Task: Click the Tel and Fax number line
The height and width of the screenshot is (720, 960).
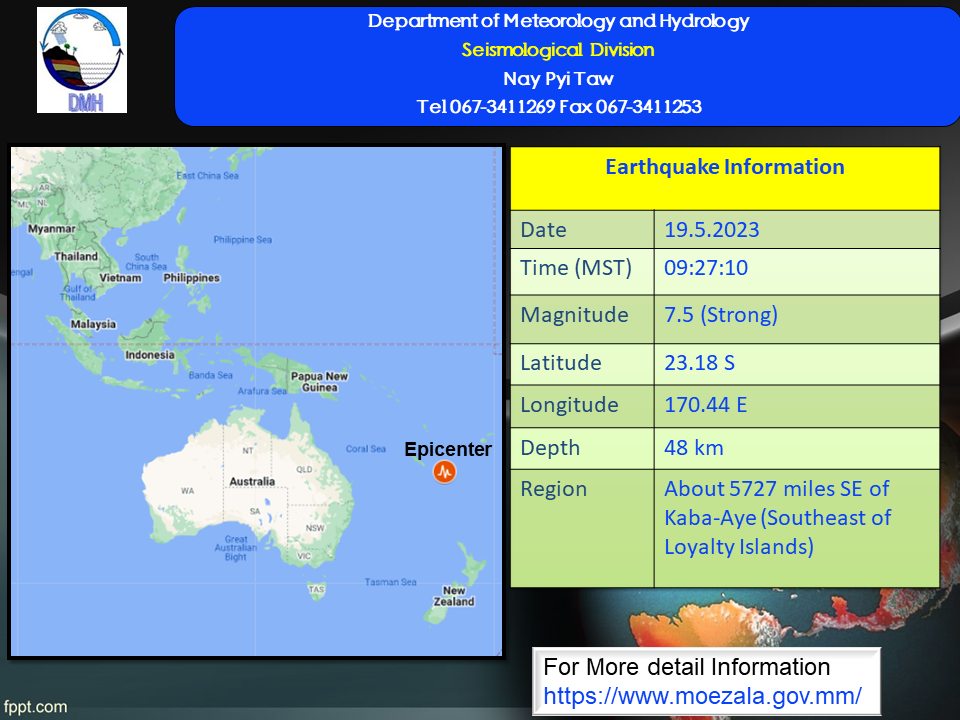Action: coord(558,107)
